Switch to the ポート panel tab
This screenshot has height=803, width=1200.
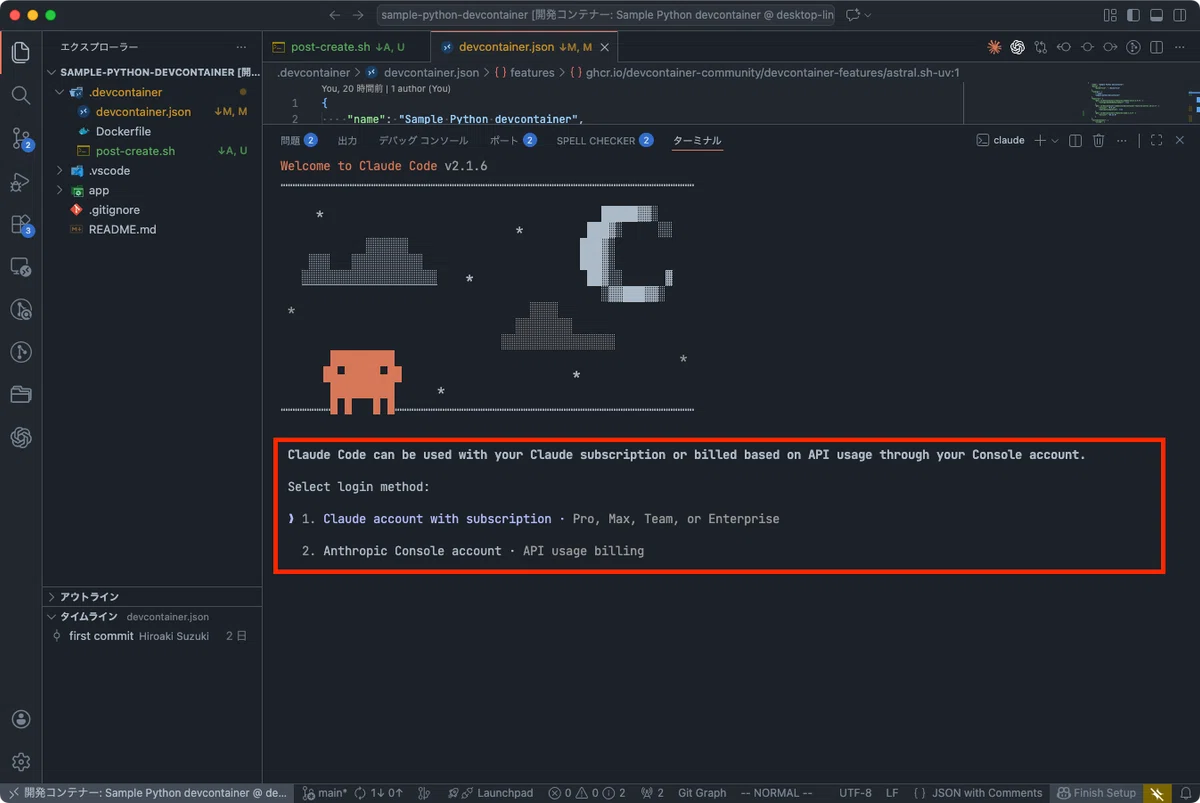[513, 141]
